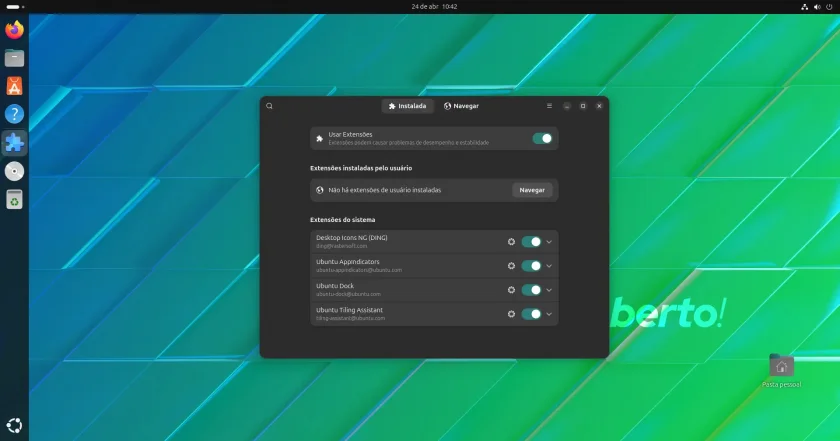The height and width of the screenshot is (441, 840).
Task: Close the Extensions window
Action: [x=599, y=106]
